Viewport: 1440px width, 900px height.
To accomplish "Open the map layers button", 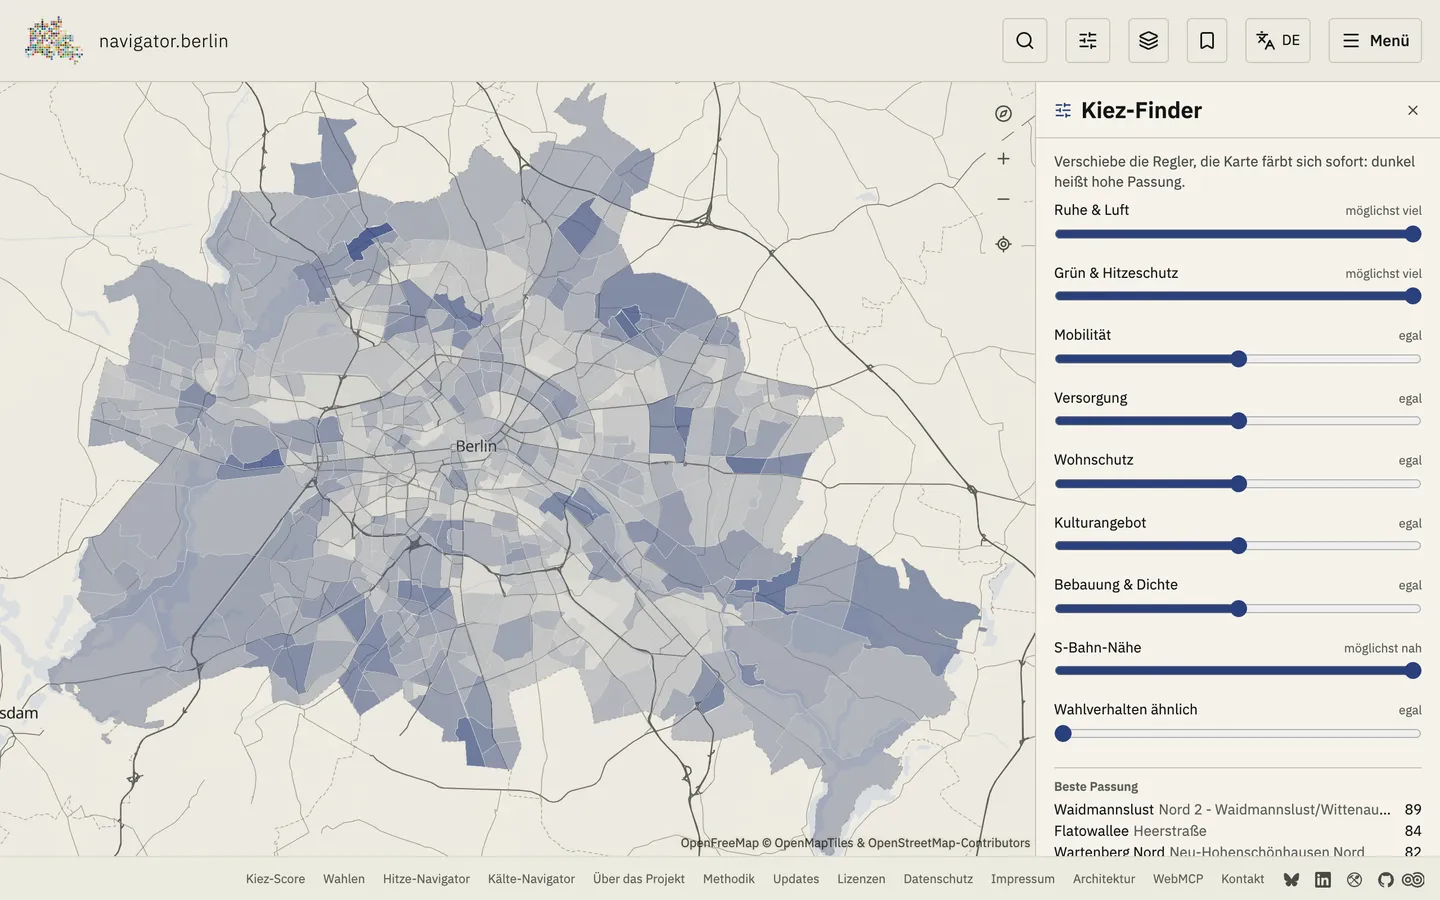I will (x=1148, y=41).
